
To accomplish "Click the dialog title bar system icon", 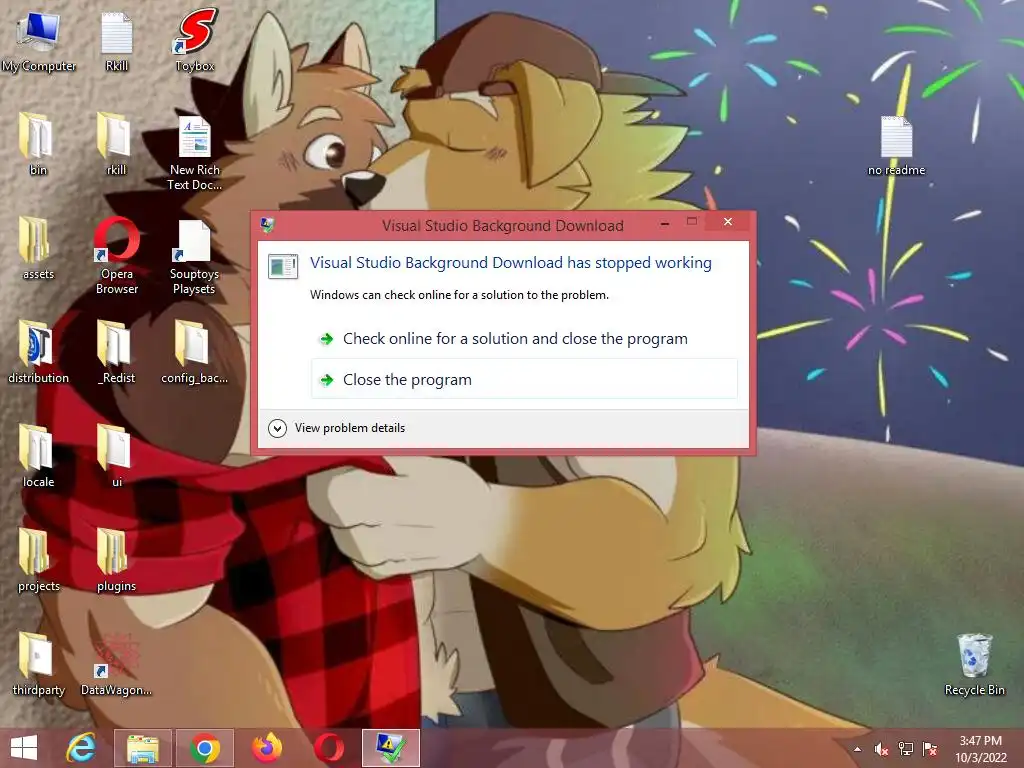I will tap(267, 225).
